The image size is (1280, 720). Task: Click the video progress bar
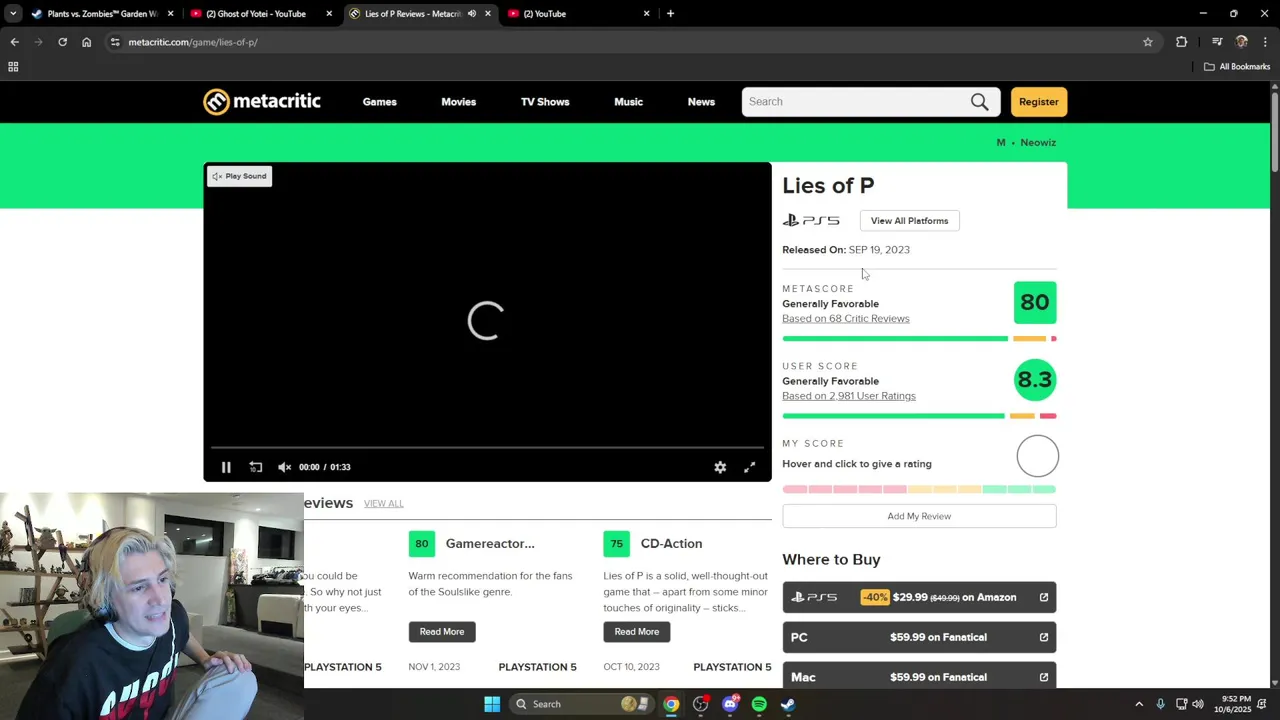(x=487, y=448)
